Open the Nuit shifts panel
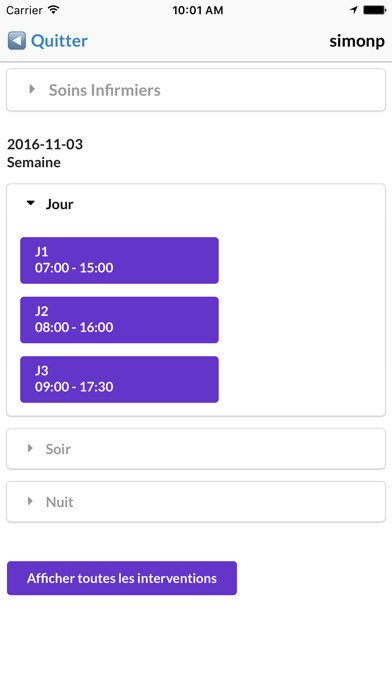This screenshot has height=696, width=392. pyautogui.click(x=196, y=502)
